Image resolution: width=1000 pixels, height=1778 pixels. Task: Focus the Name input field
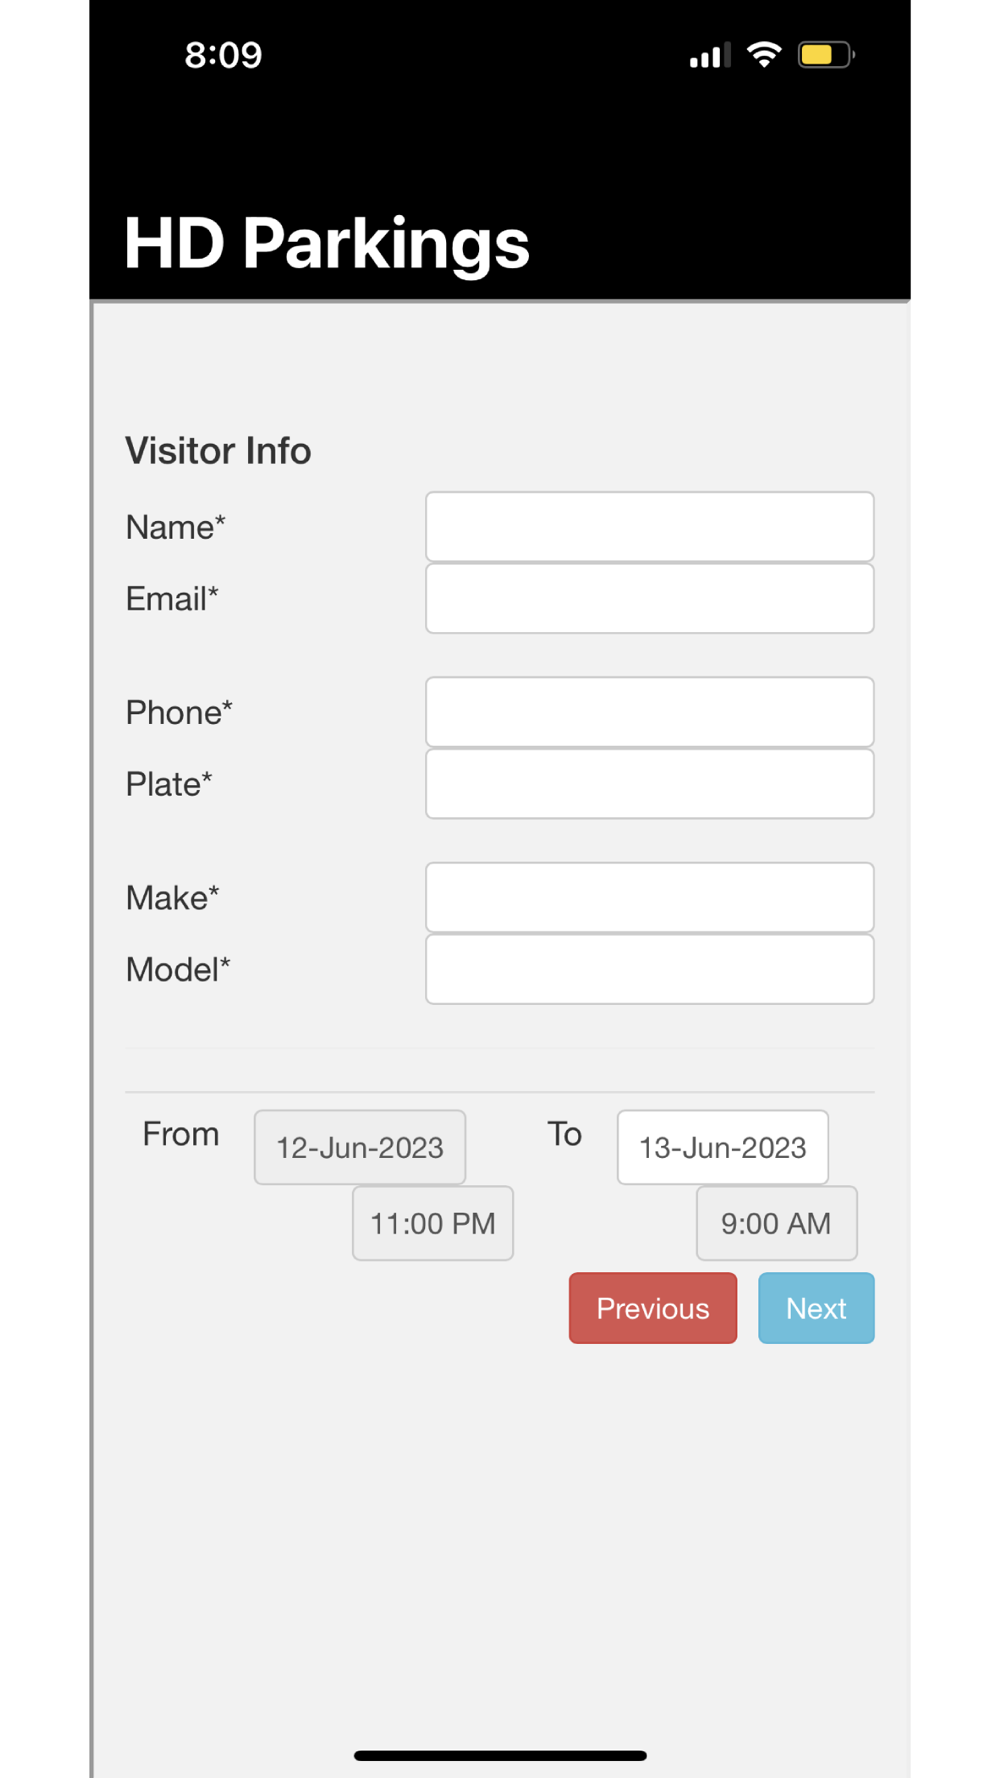click(x=650, y=526)
